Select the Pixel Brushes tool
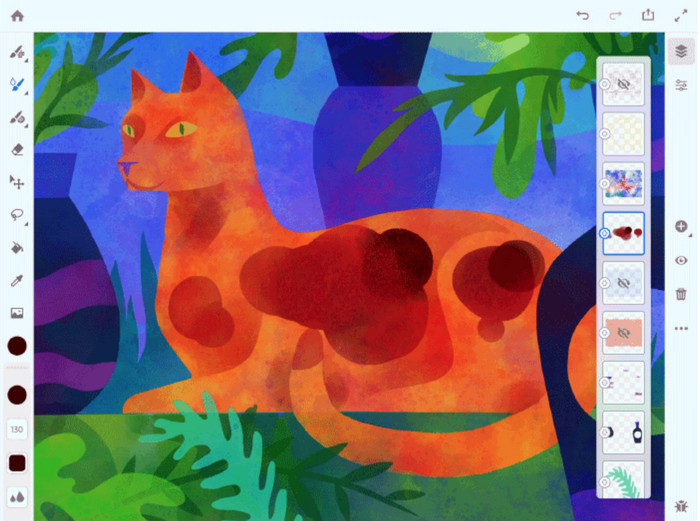The image size is (700, 521). 16,52
